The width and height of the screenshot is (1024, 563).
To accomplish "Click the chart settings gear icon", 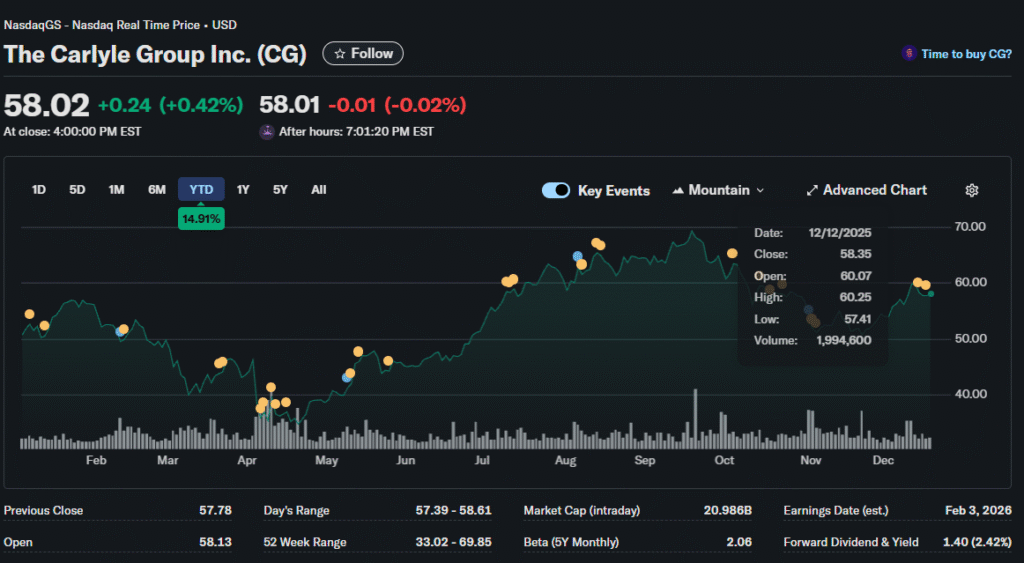I will (x=971, y=190).
